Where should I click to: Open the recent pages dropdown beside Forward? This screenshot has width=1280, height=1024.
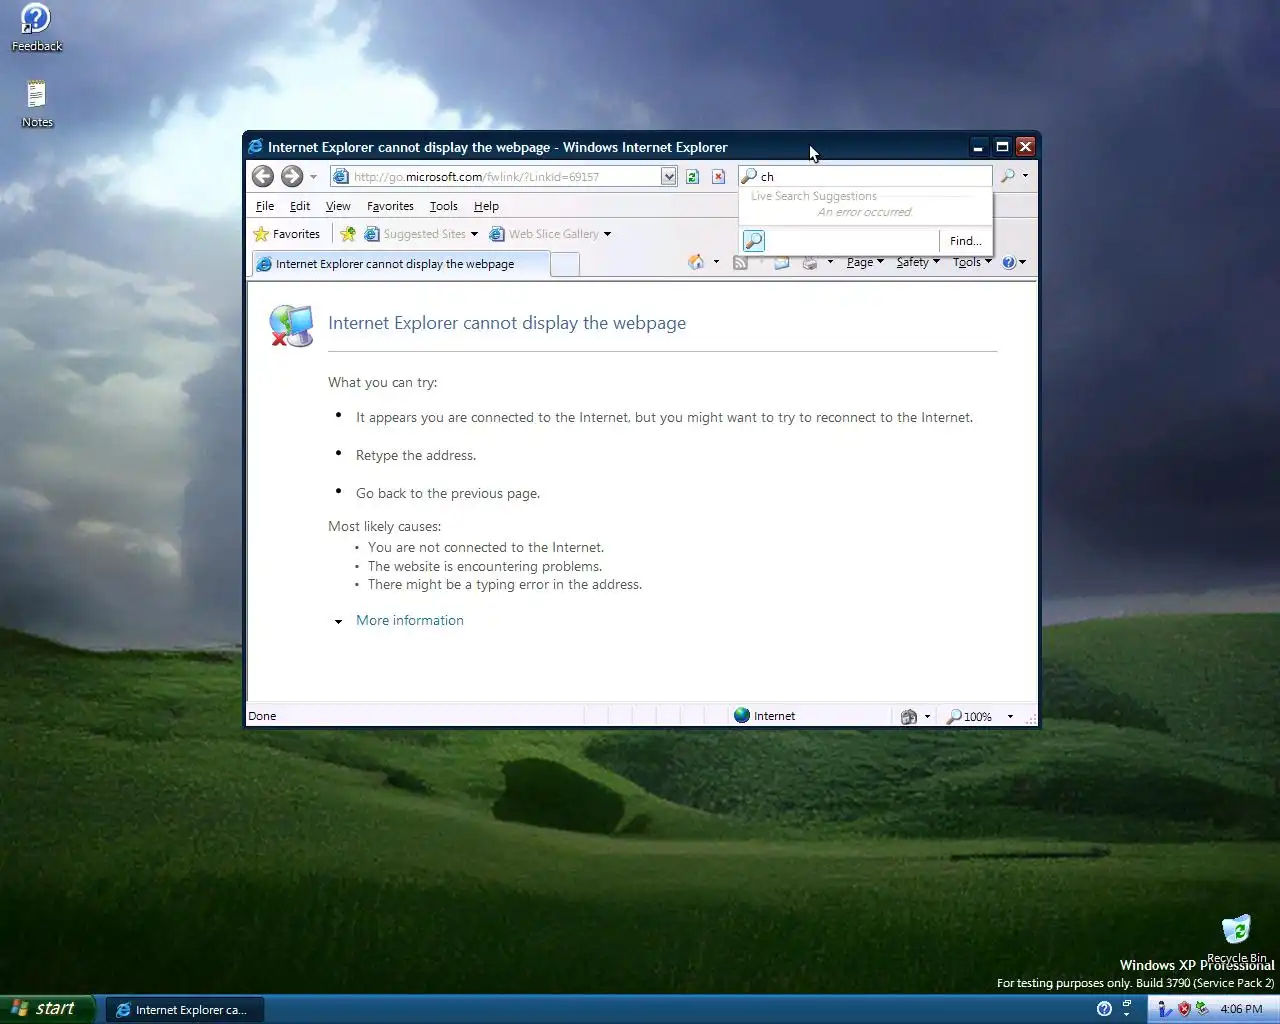click(x=313, y=177)
